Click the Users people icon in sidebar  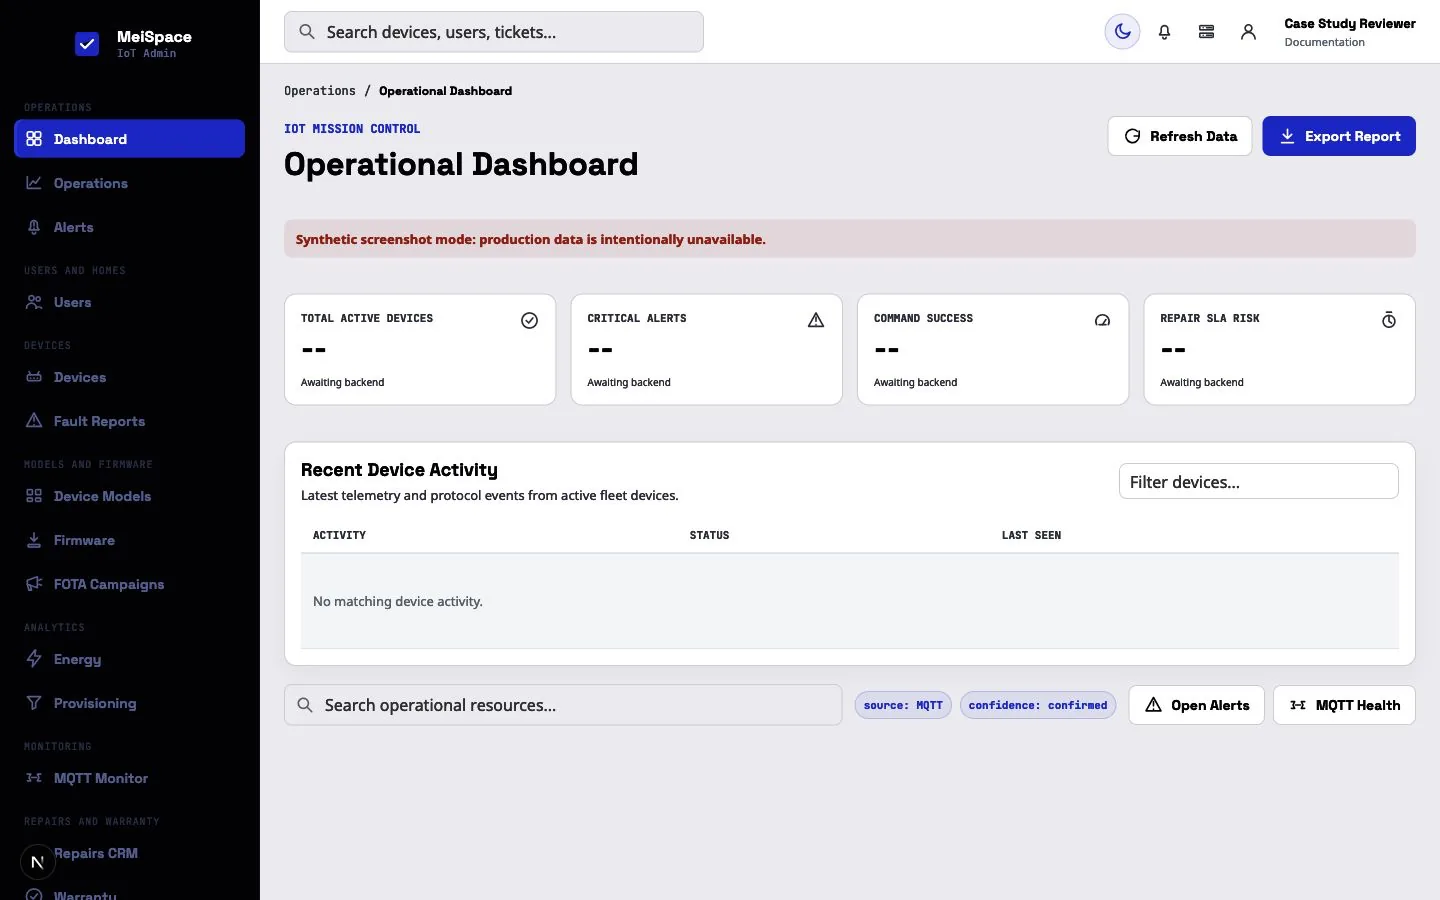pos(34,302)
